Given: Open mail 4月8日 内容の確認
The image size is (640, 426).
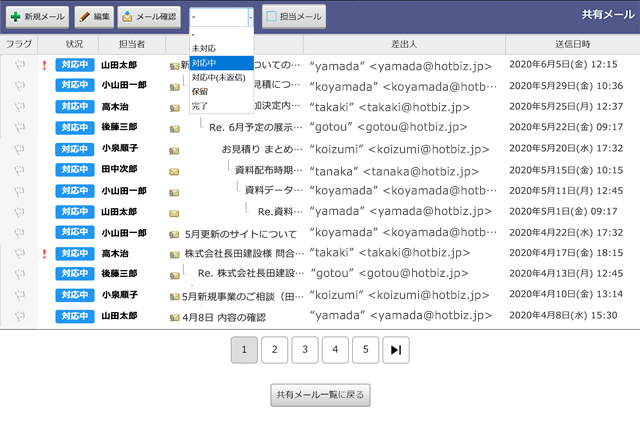Looking at the screenshot, I should 224,317.
